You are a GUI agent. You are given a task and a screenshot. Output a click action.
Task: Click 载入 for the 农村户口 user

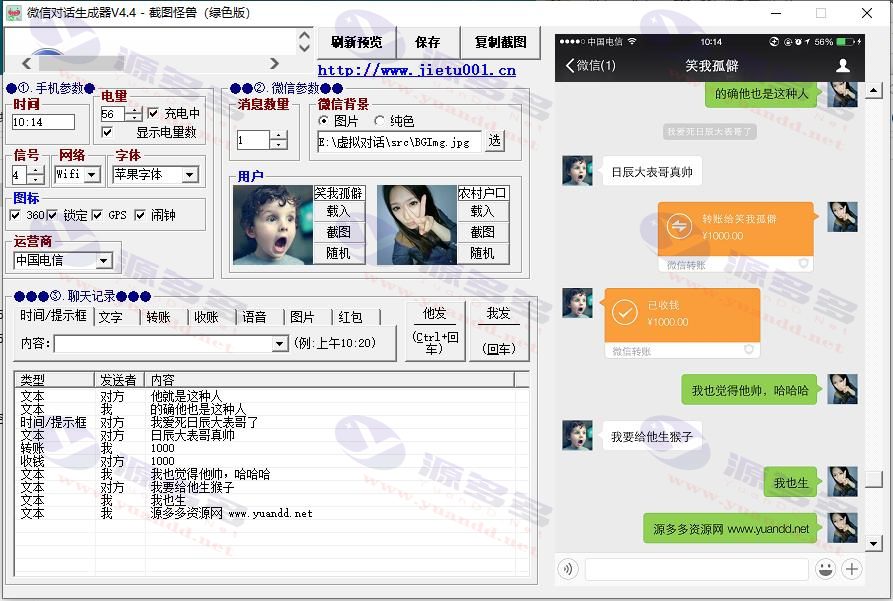click(482, 211)
